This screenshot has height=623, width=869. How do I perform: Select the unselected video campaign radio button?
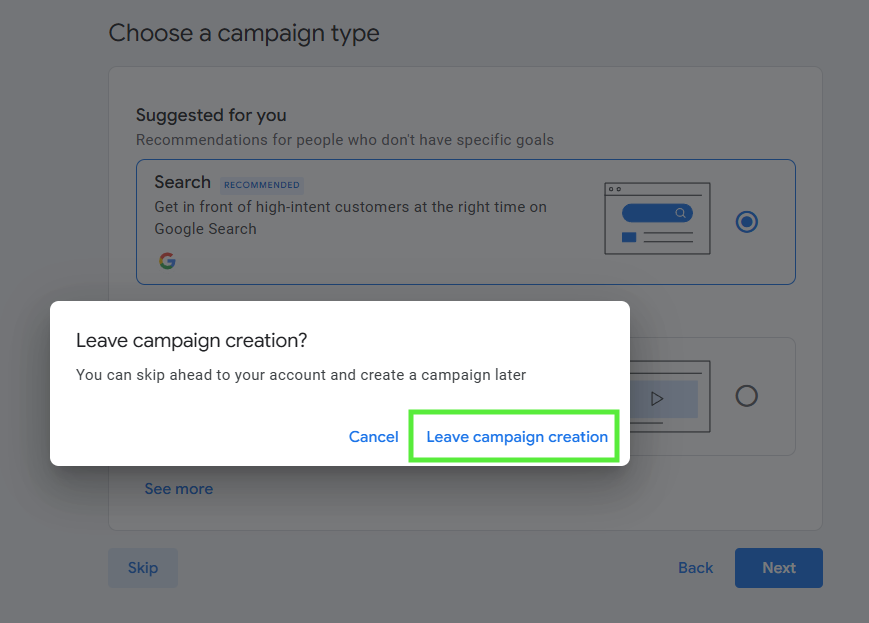coord(746,396)
